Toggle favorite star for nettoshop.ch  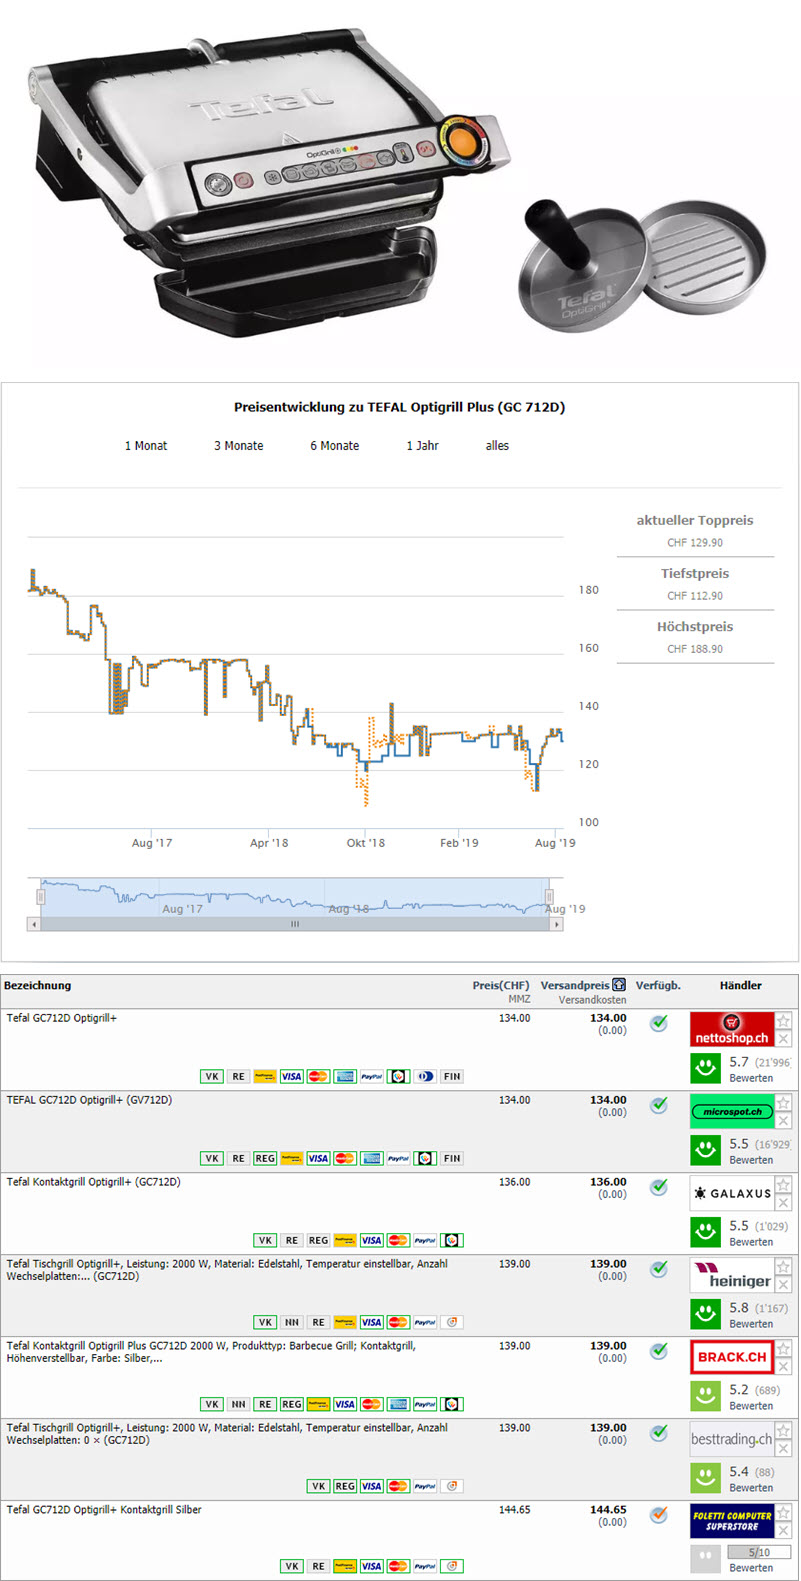pyautogui.click(x=784, y=1021)
